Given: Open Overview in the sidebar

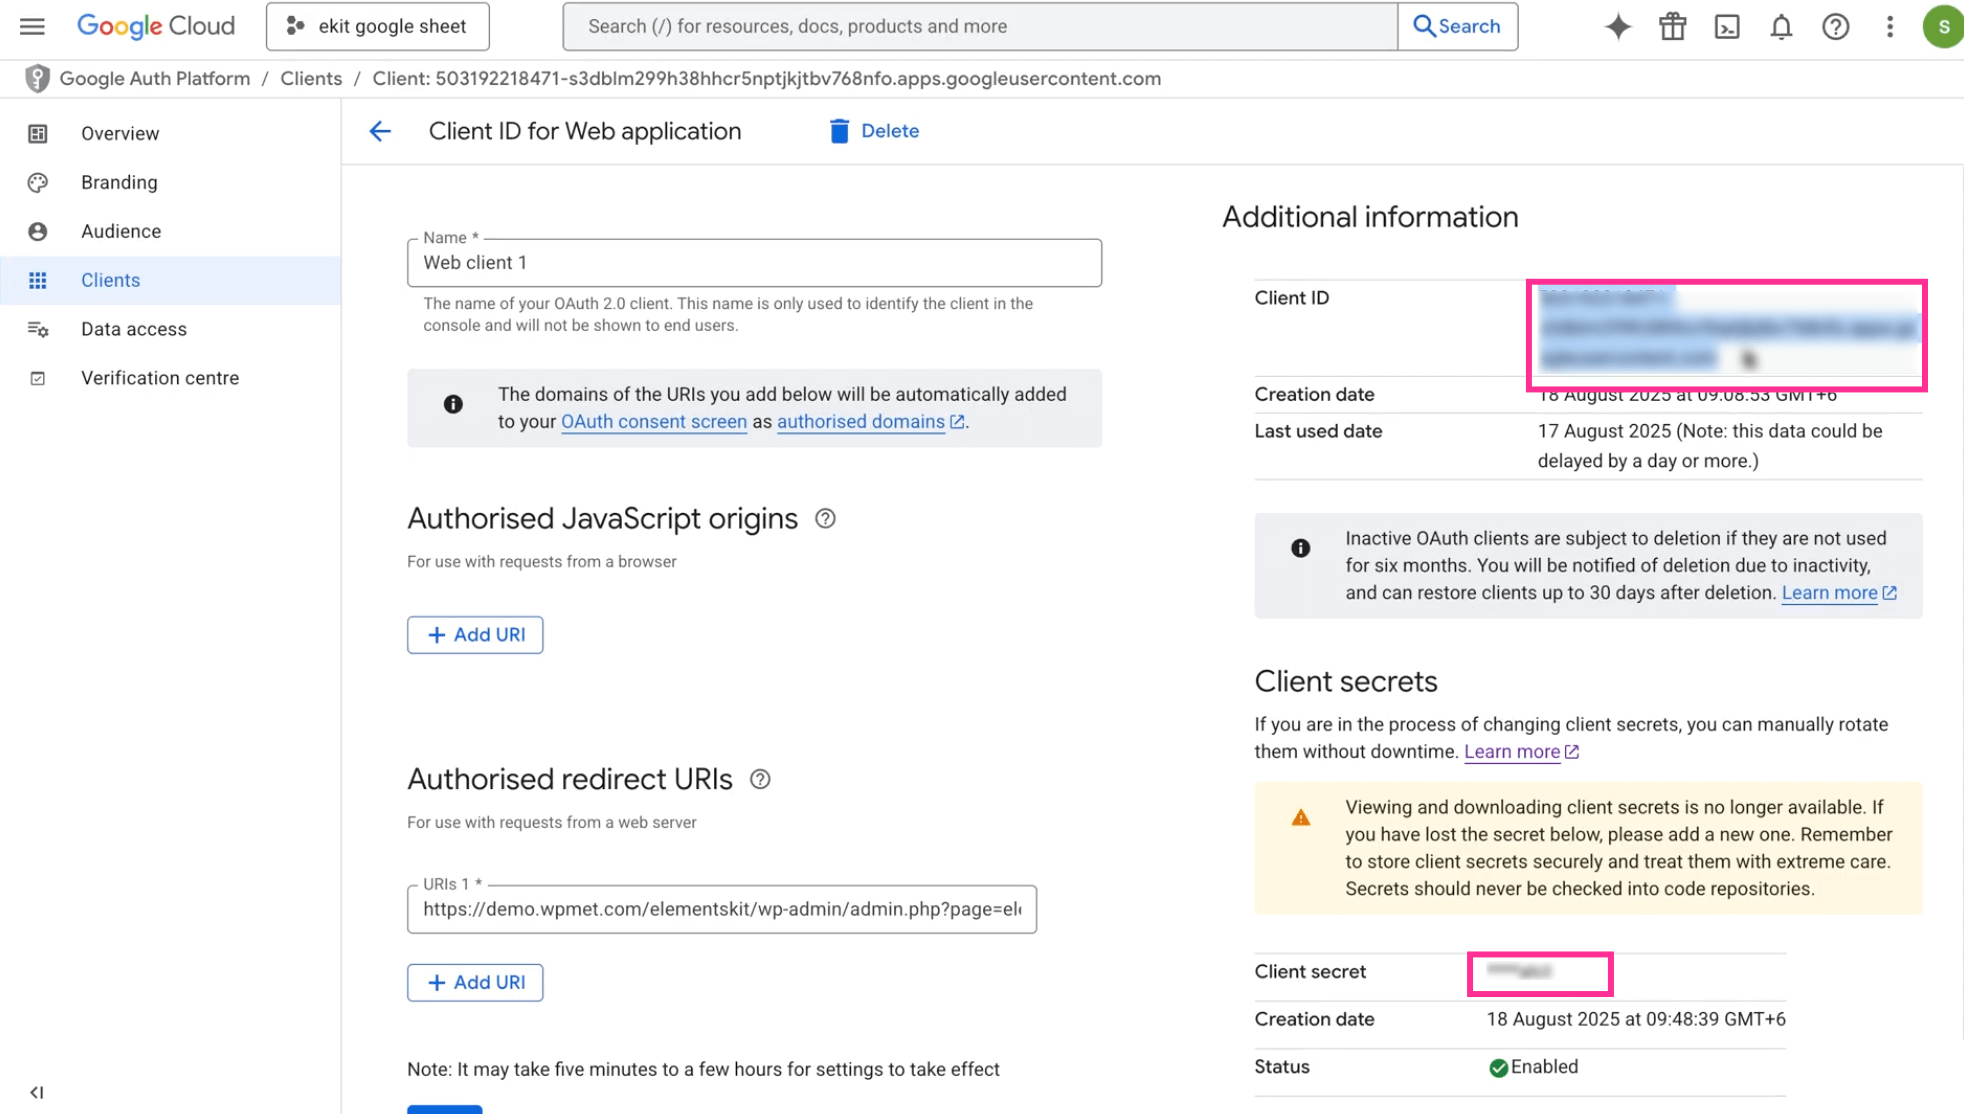Looking at the screenshot, I should (170, 133).
